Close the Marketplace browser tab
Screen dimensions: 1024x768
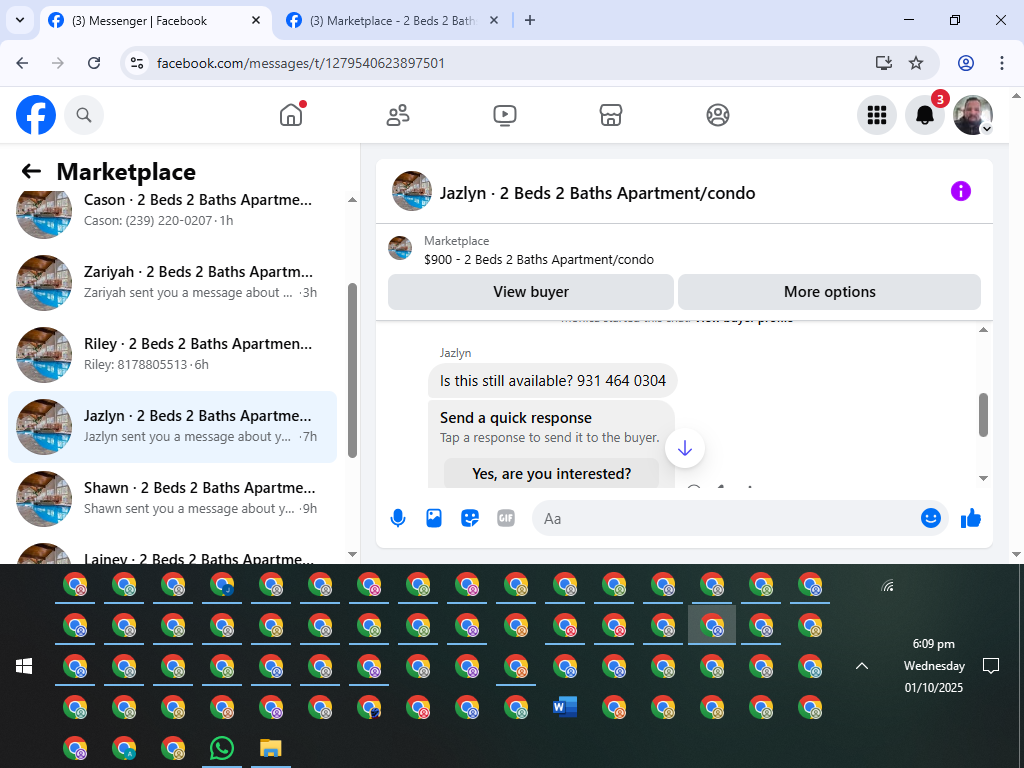pyautogui.click(x=494, y=21)
